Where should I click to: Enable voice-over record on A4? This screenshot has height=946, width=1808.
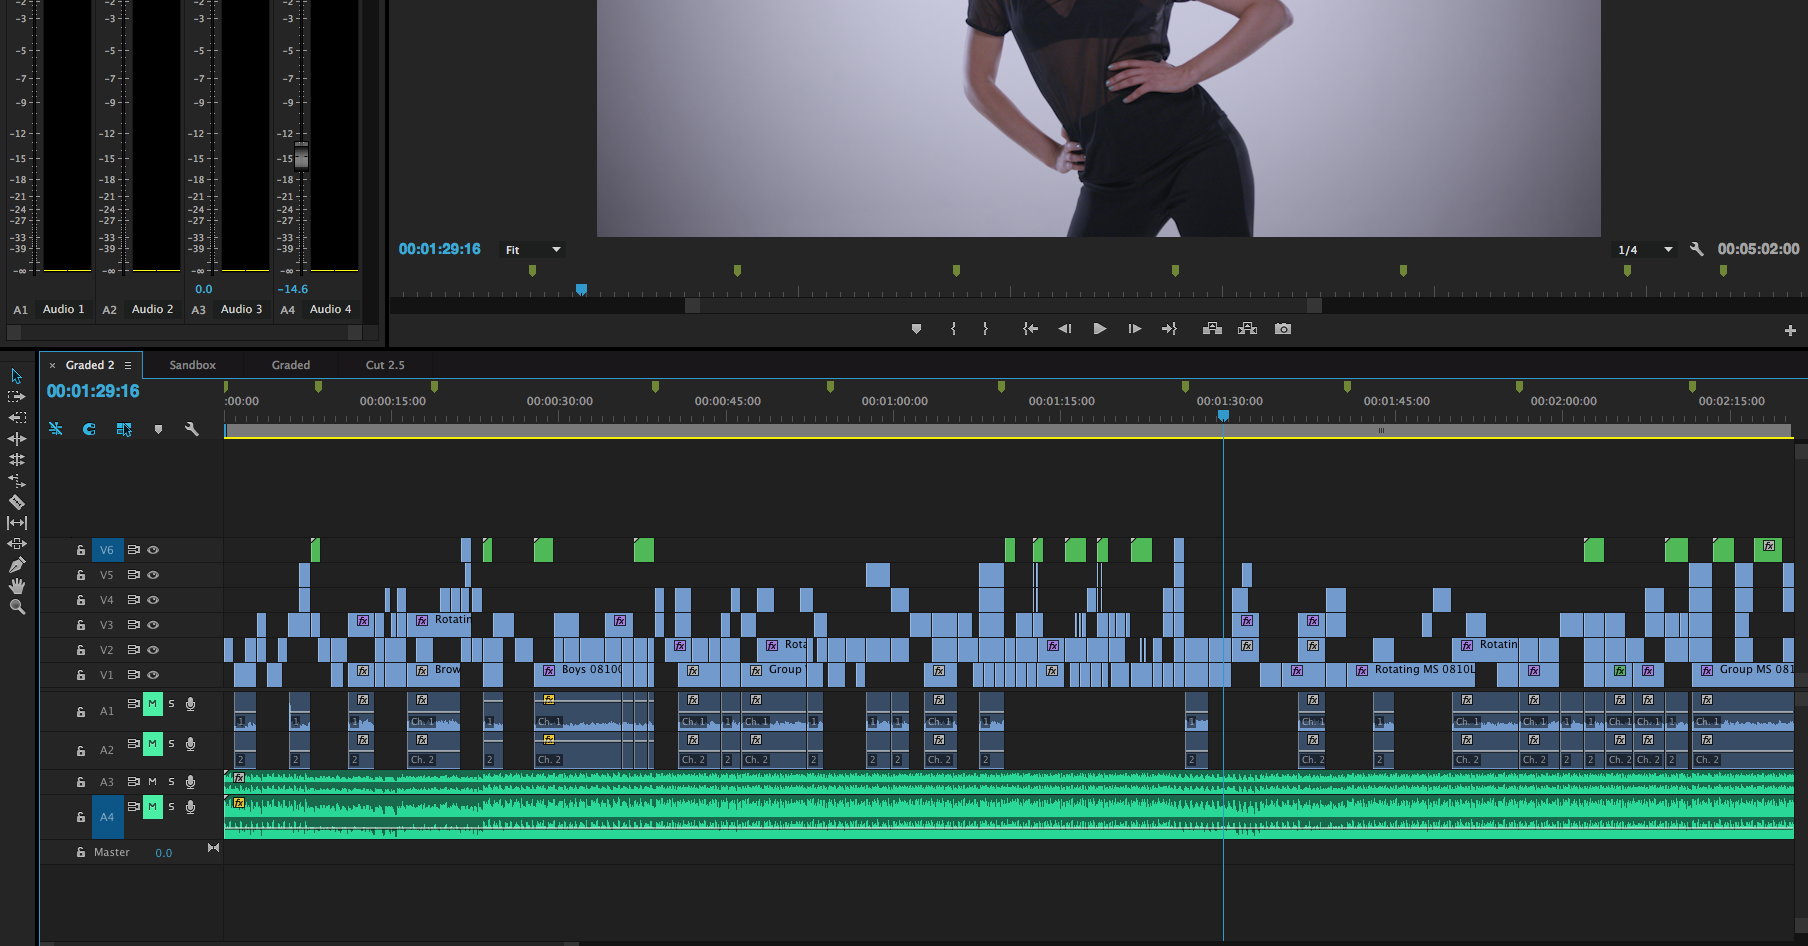pyautogui.click(x=190, y=807)
